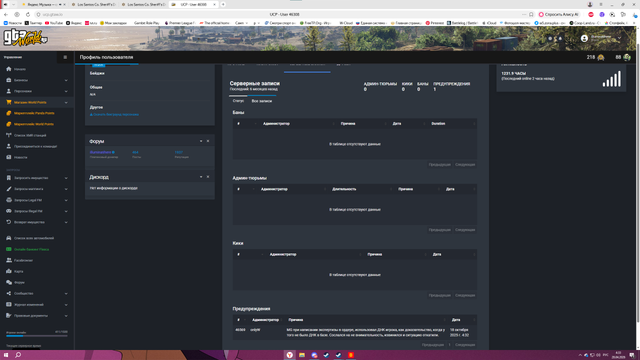Expand the Бизнесы sidebar chevron

[x=66, y=80]
